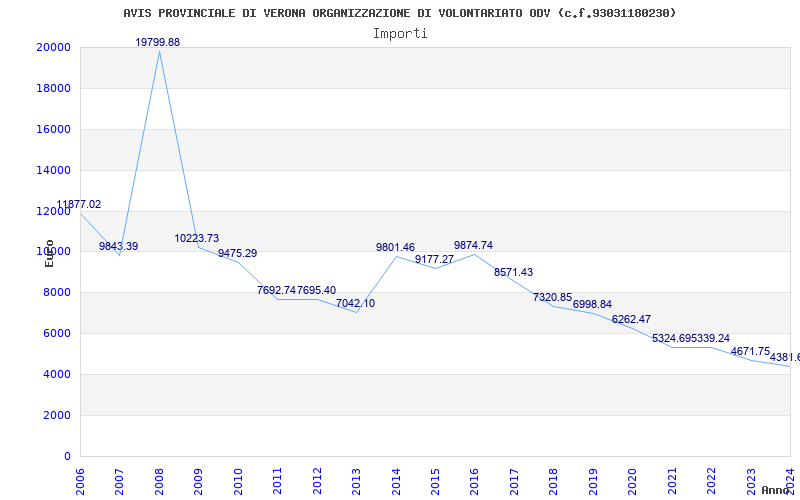Click the Anno x-axis title
Image resolution: width=800 pixels, height=500 pixels.
click(775, 490)
